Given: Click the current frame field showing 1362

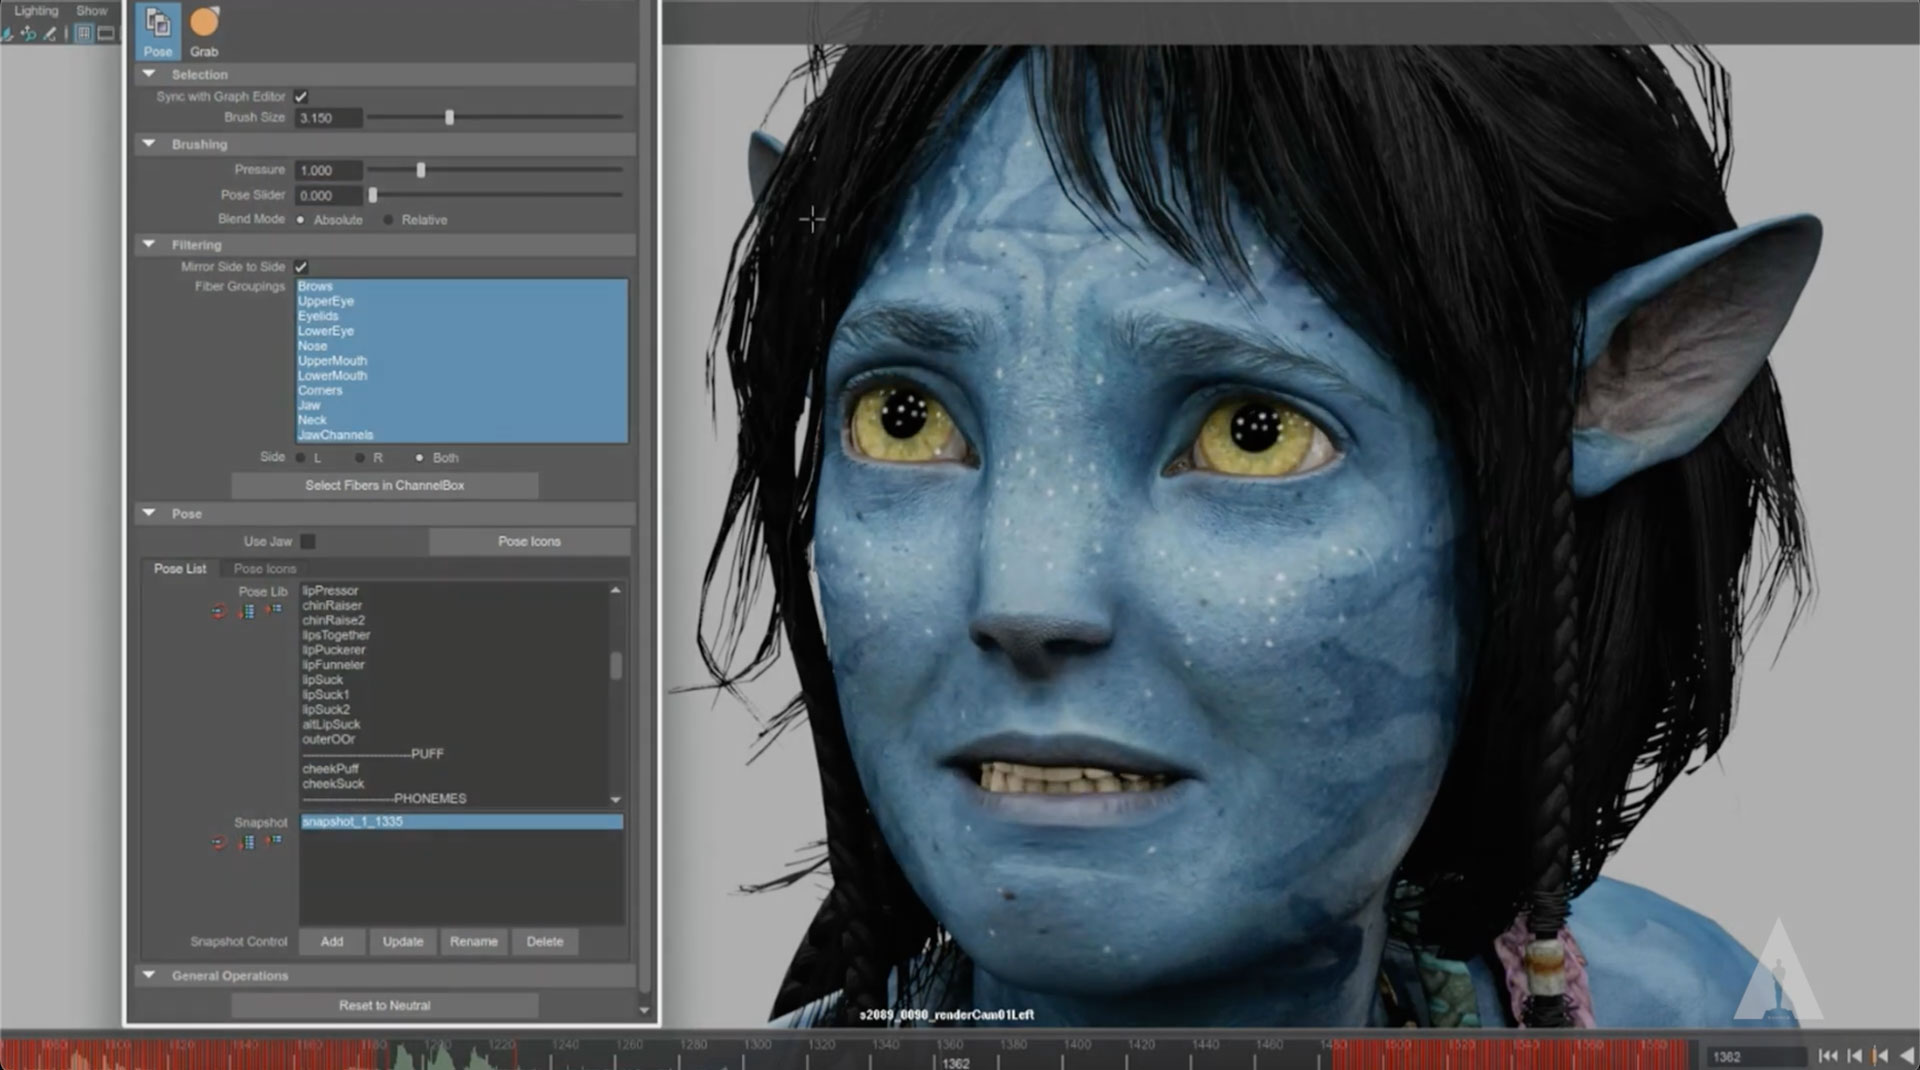Looking at the screenshot, I should tap(1756, 1056).
